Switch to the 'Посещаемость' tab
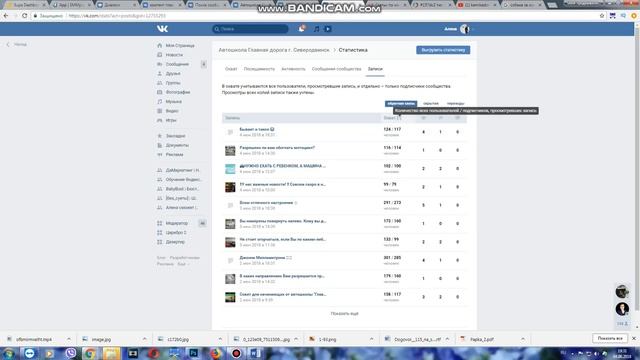640x360 pixels. 259,69
